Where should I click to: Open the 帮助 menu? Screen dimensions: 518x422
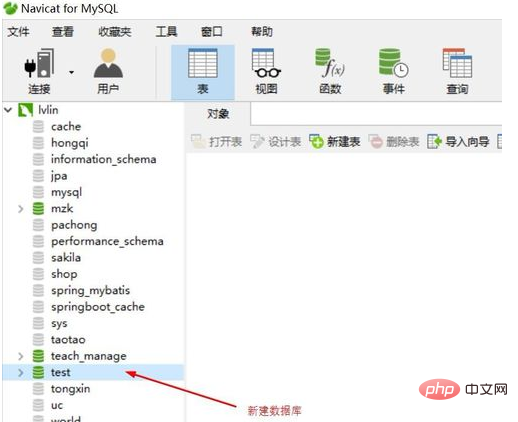point(262,32)
